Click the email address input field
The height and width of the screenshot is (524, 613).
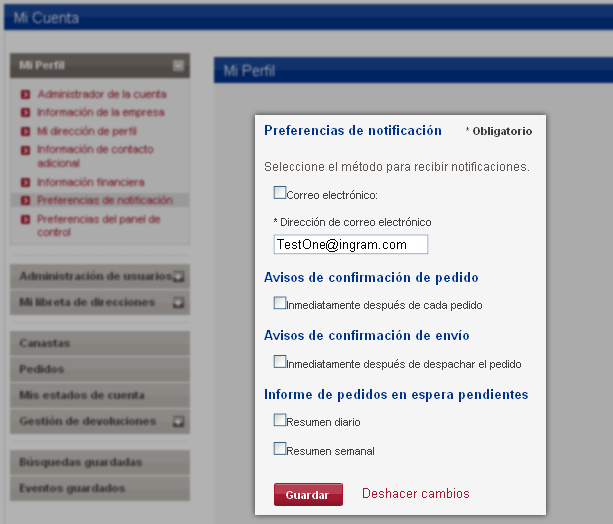click(350, 245)
